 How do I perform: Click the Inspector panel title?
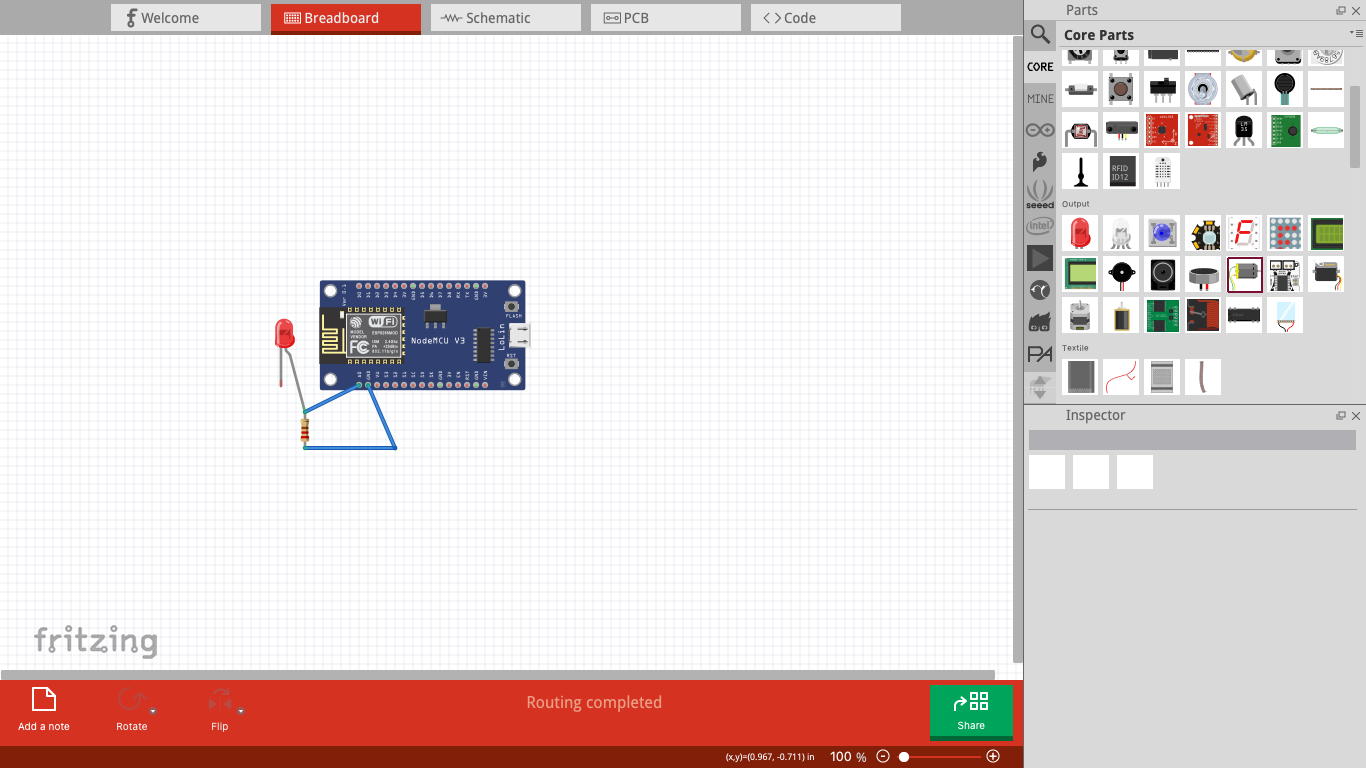(1095, 415)
